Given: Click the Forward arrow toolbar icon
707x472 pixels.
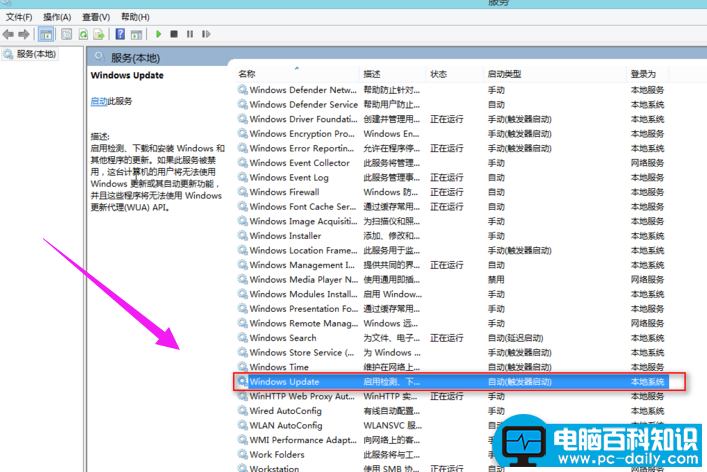Looking at the screenshot, I should coord(24,34).
